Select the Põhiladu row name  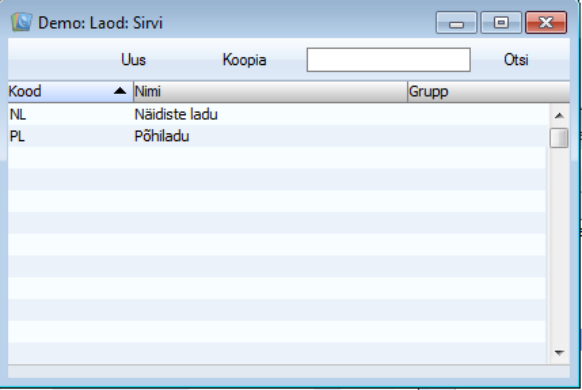[162, 136]
